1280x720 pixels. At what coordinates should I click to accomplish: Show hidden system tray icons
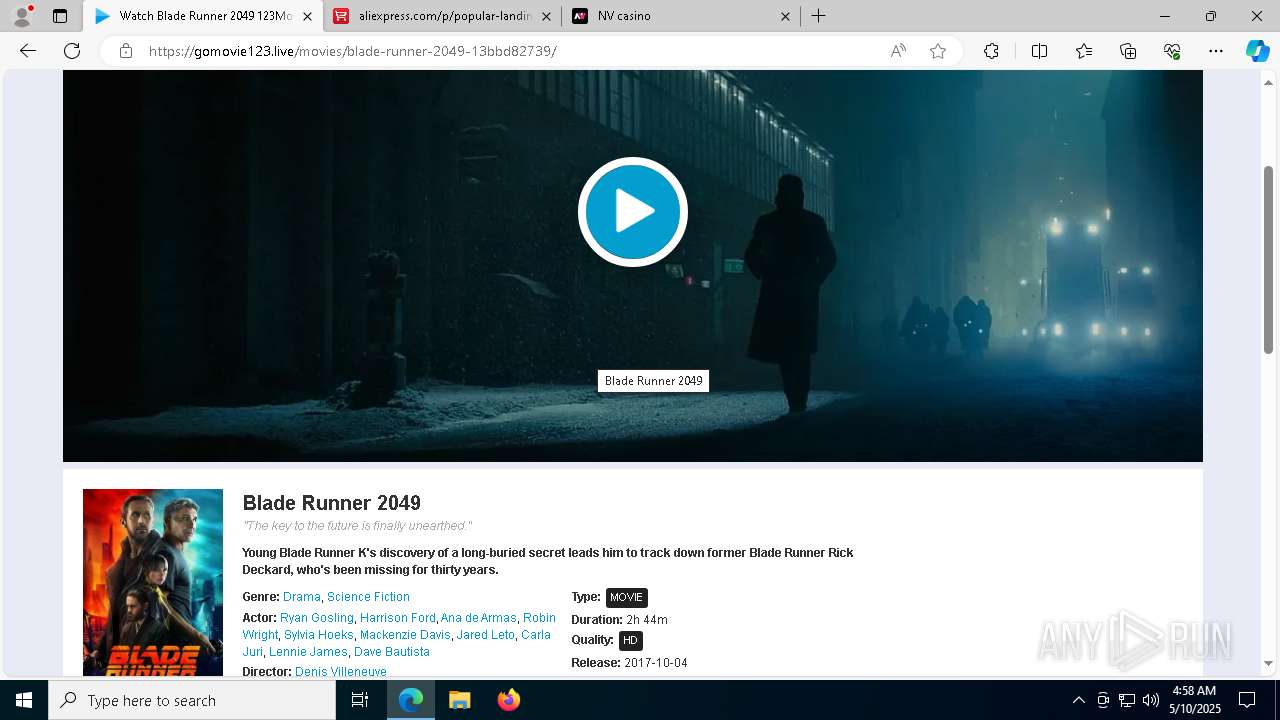1078,700
